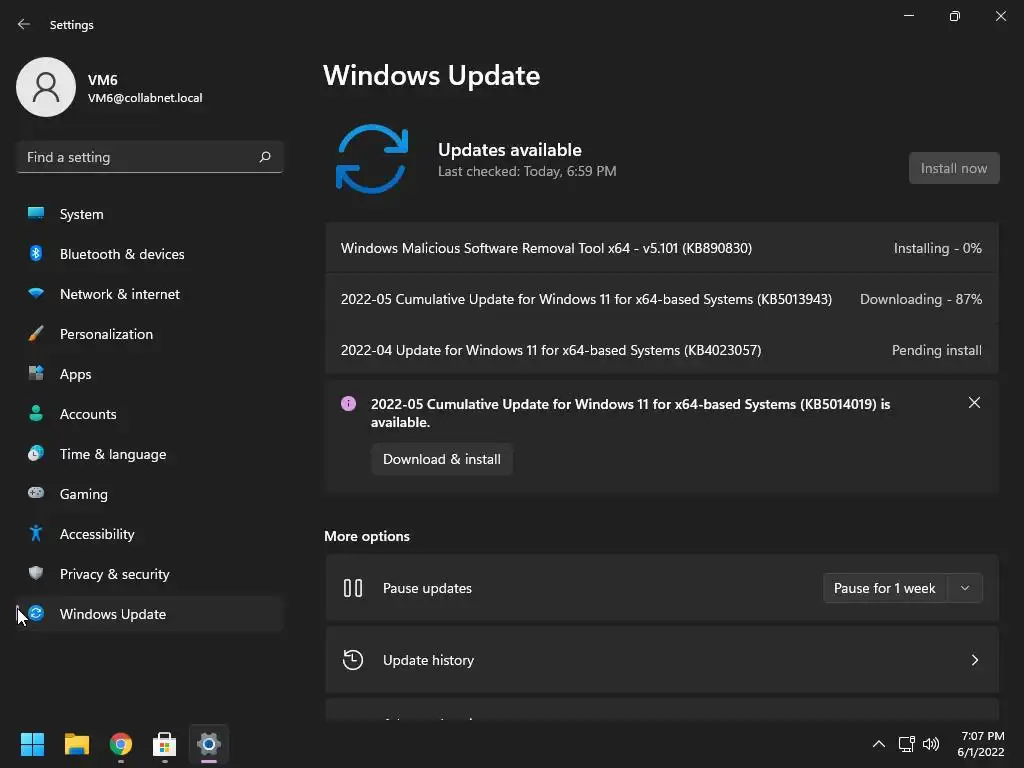Viewport: 1024px width, 768px height.
Task: Click the System monitor icon
Action: coord(36,213)
